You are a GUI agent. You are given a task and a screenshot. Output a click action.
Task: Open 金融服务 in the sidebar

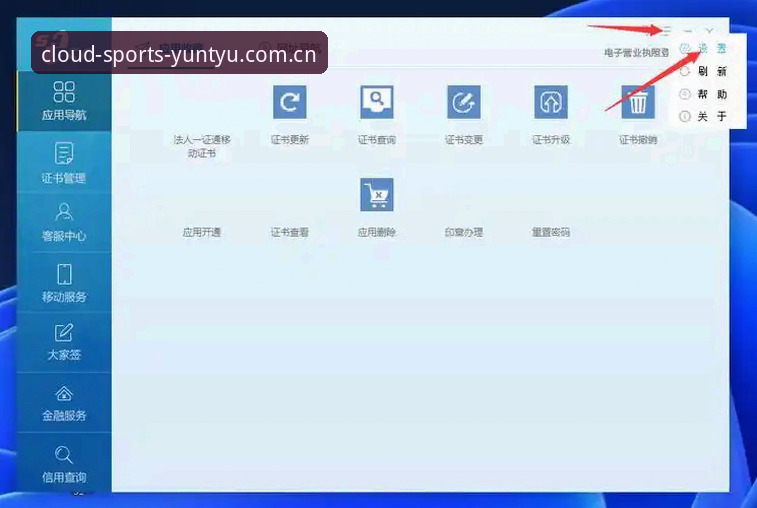tap(64, 403)
